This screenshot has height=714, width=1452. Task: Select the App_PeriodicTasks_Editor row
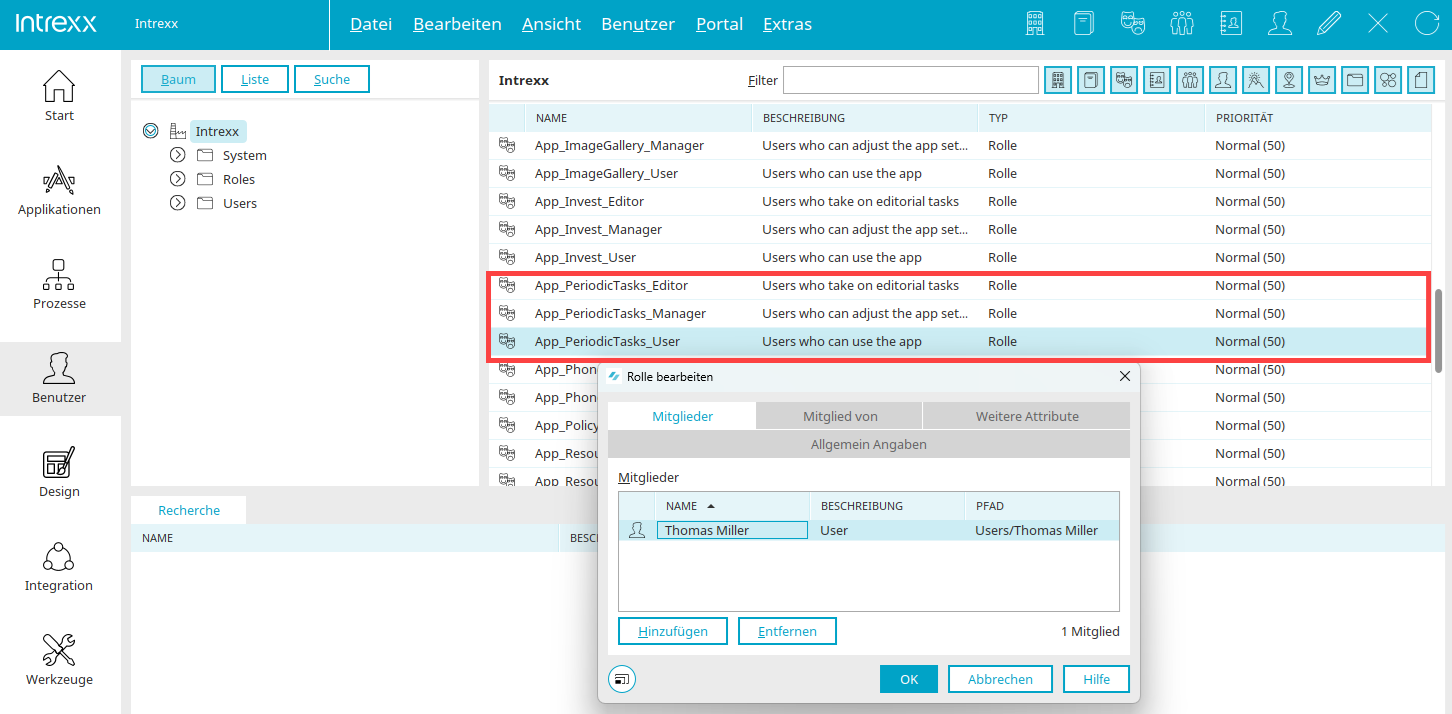click(960, 285)
